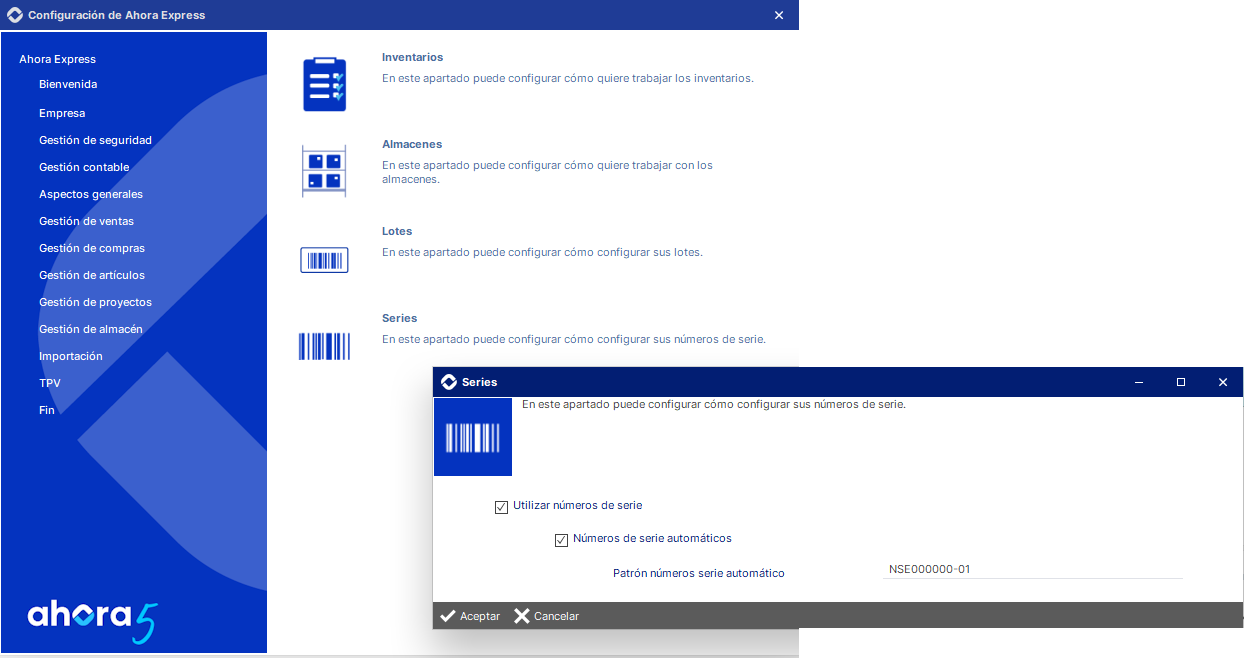Click the Inventarios heading link
The image size is (1244, 658).
412,57
